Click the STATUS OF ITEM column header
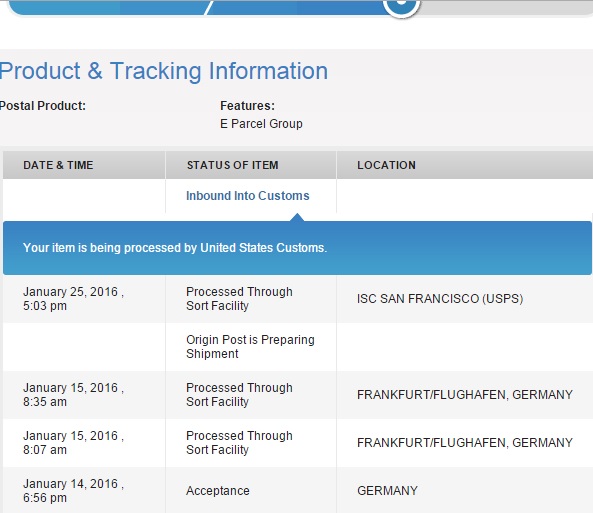This screenshot has height=513, width=593. pyautogui.click(x=232, y=165)
